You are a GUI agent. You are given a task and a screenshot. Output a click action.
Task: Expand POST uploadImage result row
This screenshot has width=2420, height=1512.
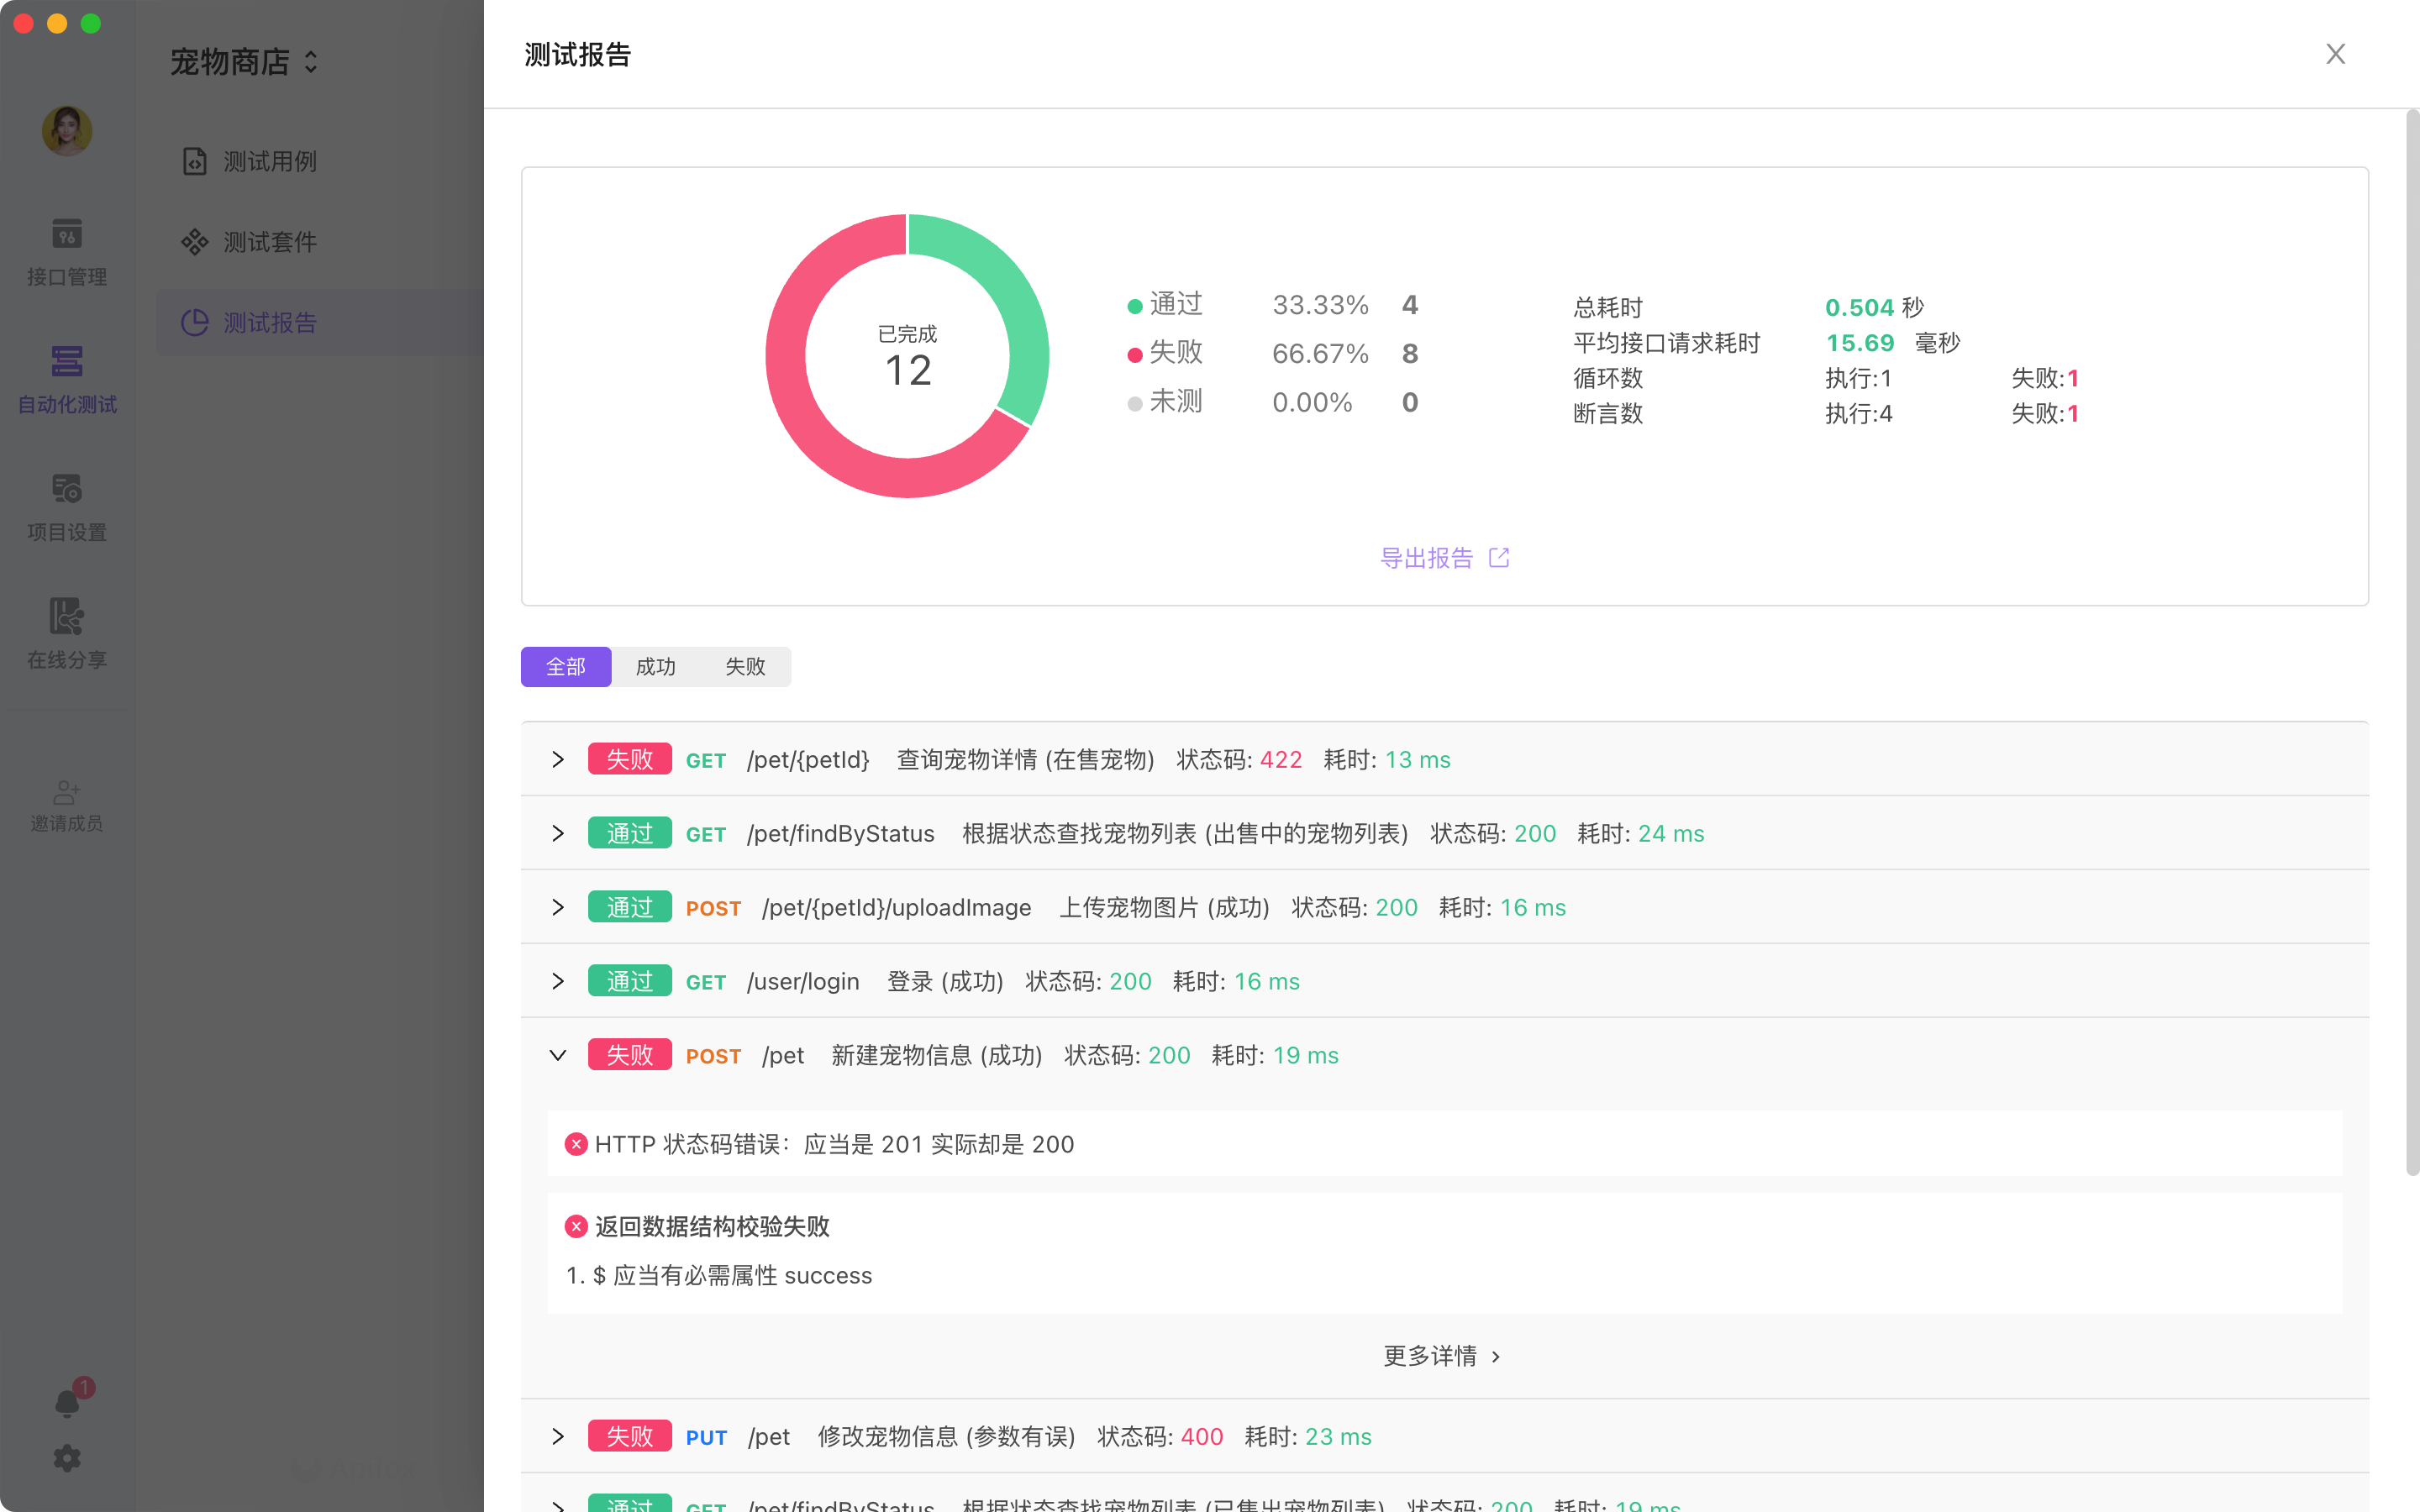(558, 908)
